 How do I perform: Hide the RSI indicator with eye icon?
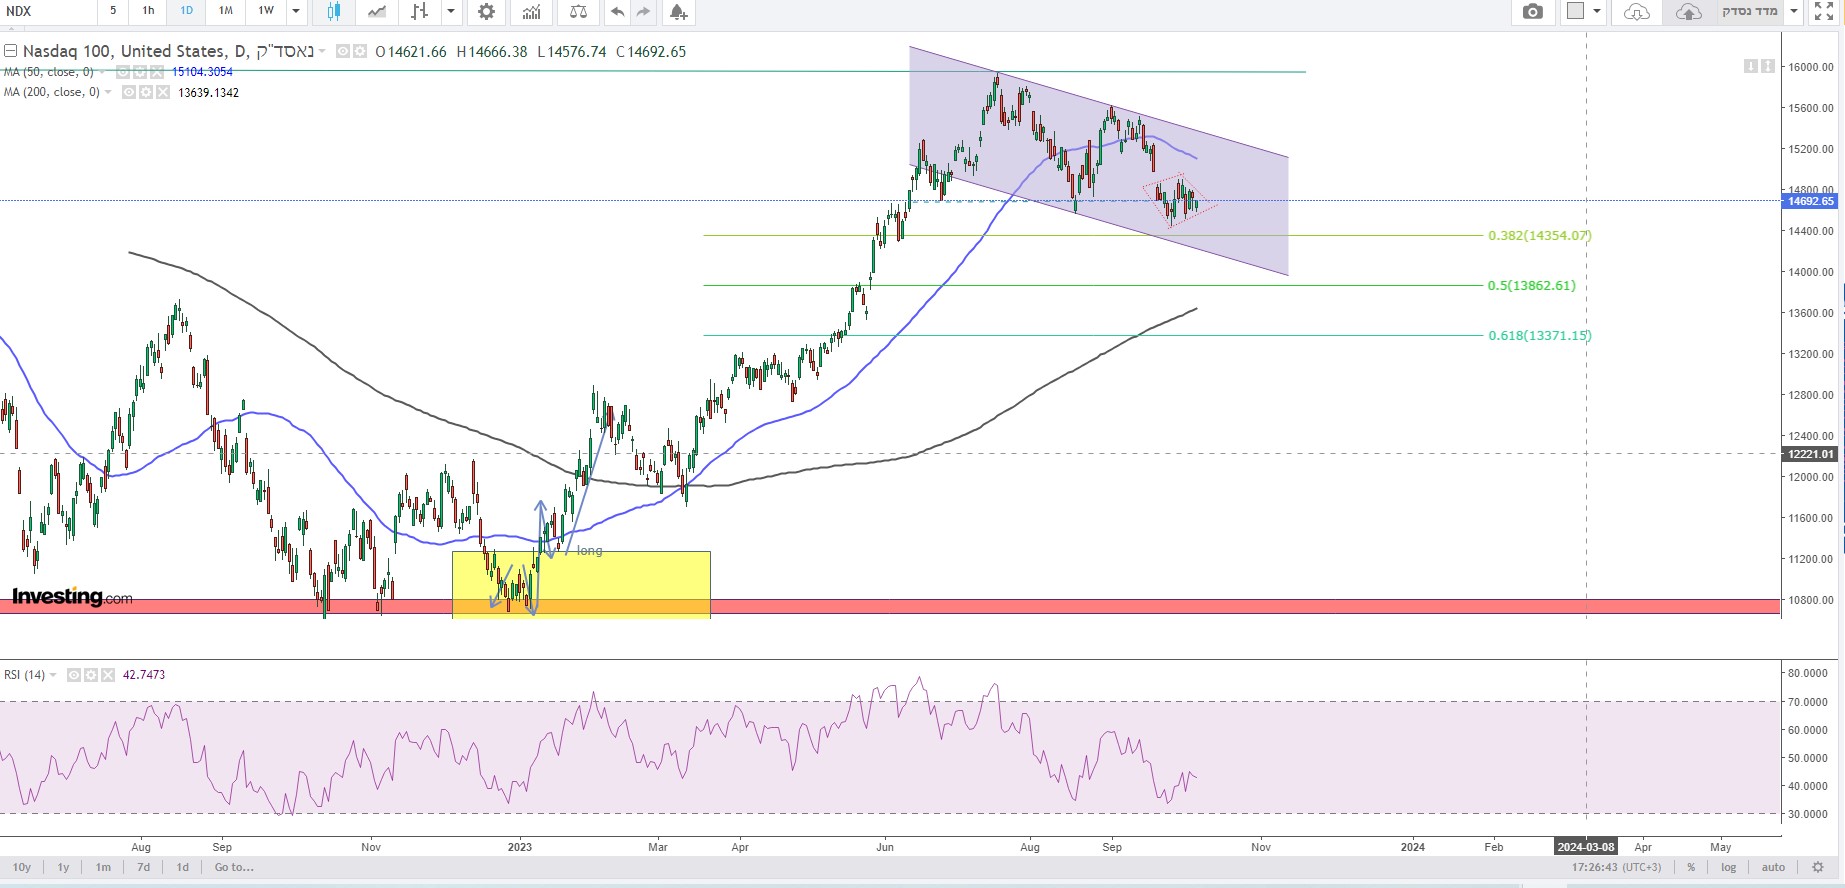tap(74, 675)
